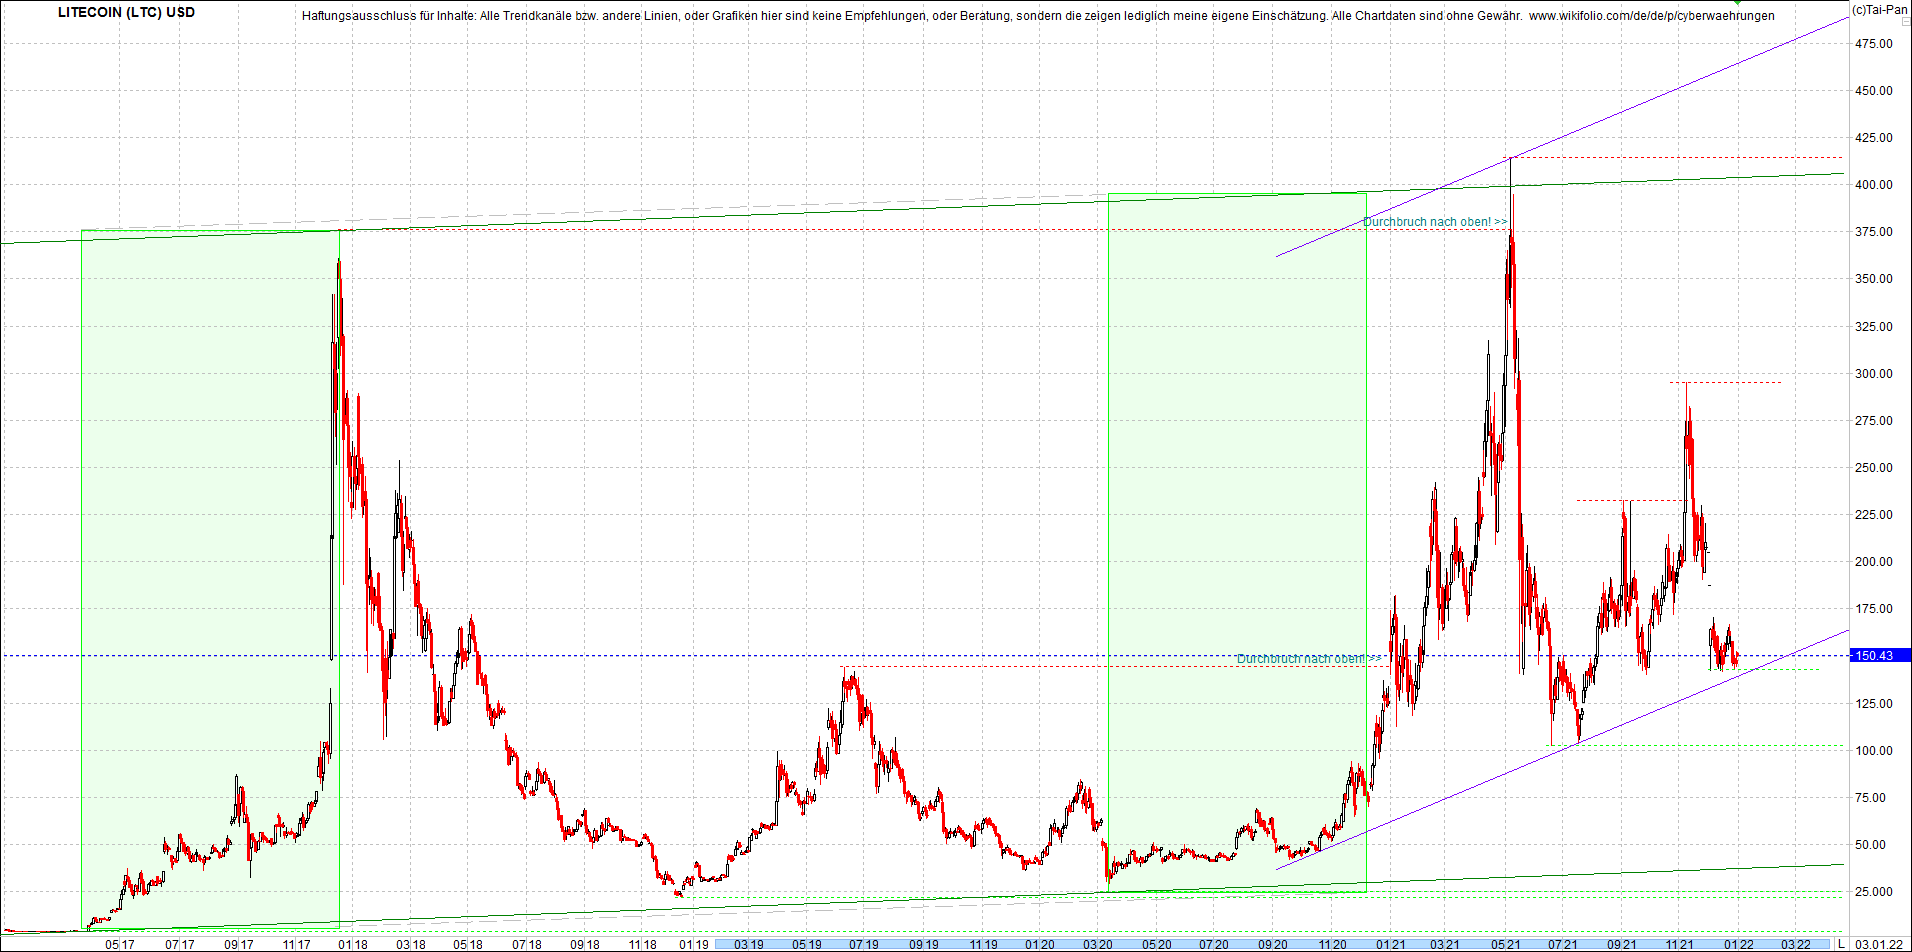Click the 01|18 date label on time axis
Screen dimensions: 1912x952
point(352,944)
